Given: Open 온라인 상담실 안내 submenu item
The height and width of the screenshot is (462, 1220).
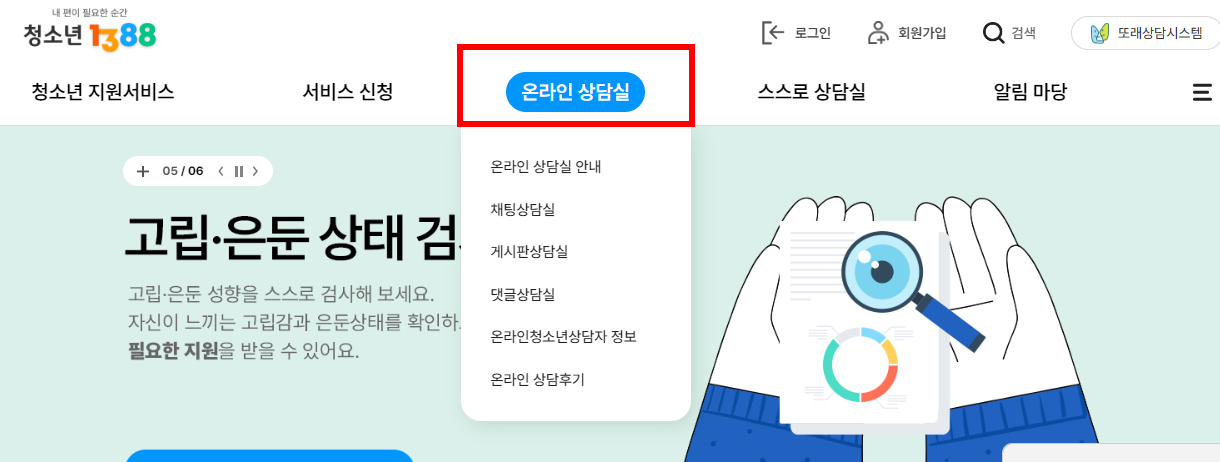Looking at the screenshot, I should [x=546, y=167].
